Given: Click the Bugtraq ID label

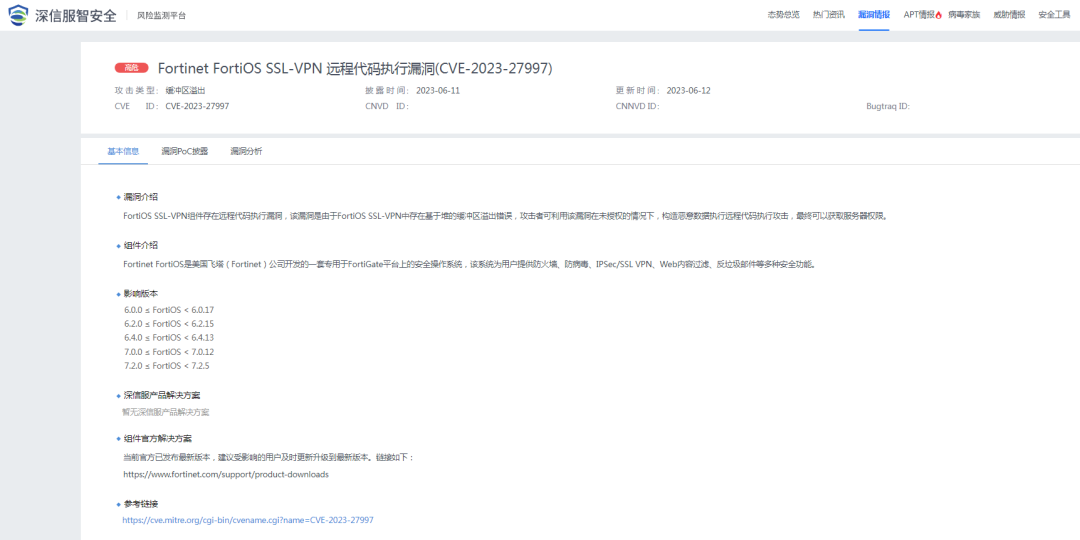Looking at the screenshot, I should click(889, 106).
